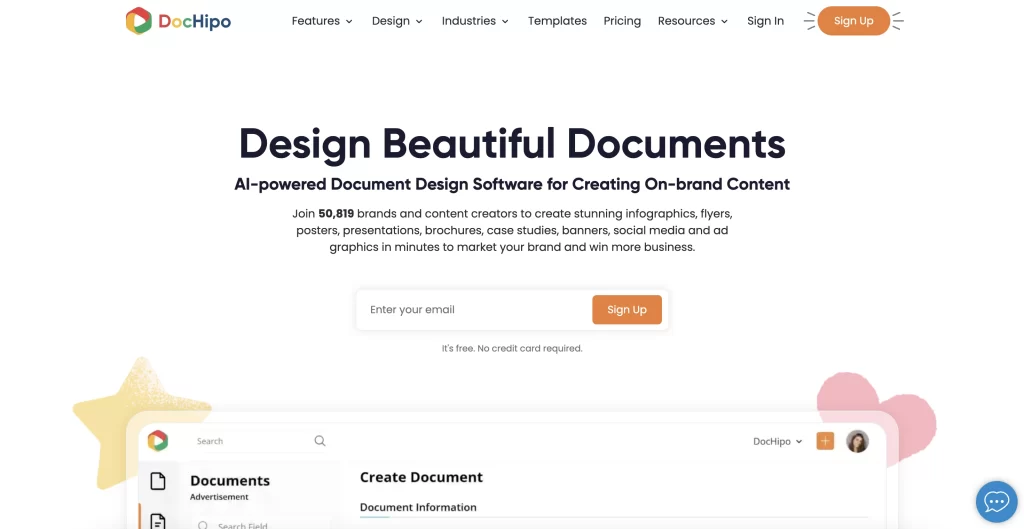Image resolution: width=1024 pixels, height=529 pixels.
Task: Click the Search Field box in Documents panel
Action: (261, 525)
